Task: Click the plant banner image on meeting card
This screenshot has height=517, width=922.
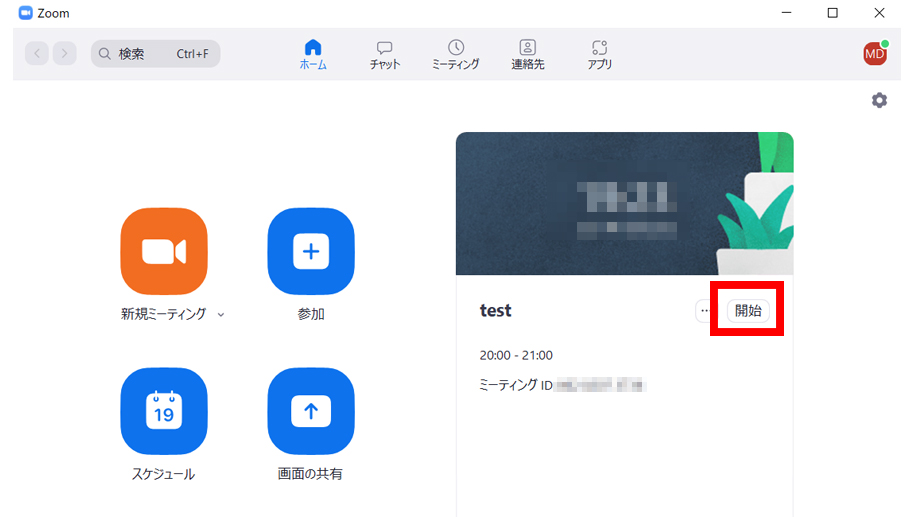Action: click(x=624, y=204)
